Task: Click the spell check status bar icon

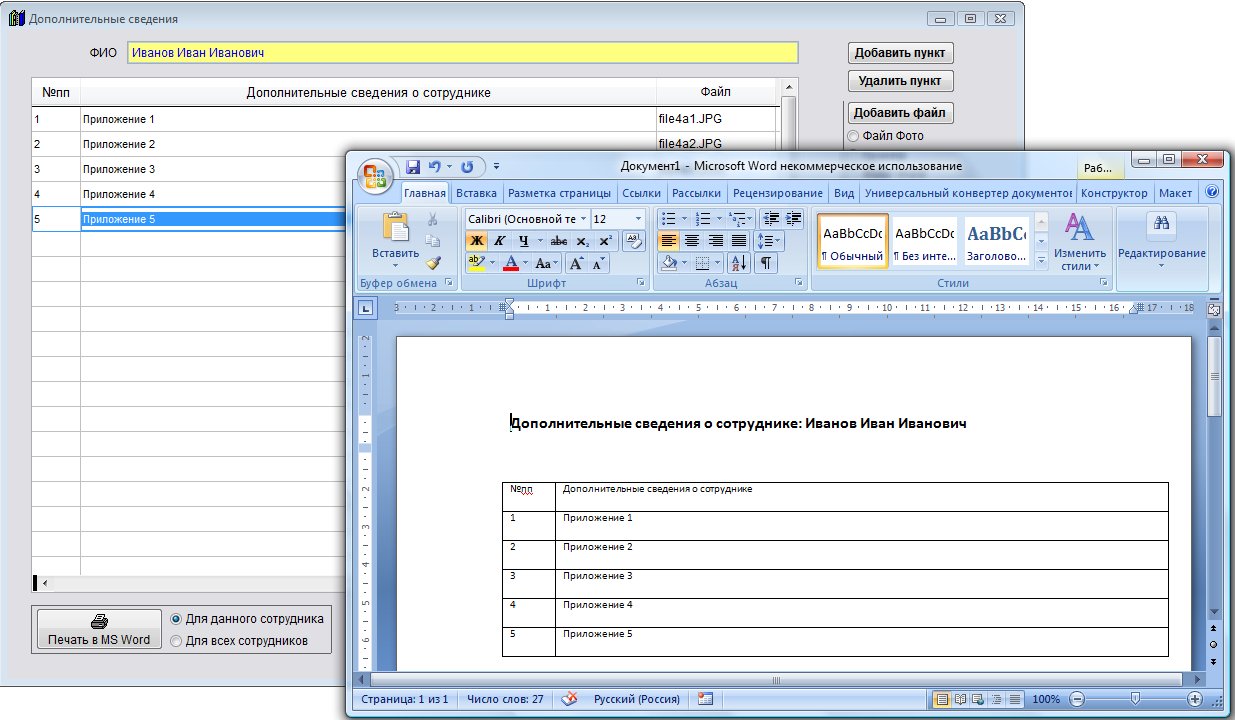Action: (x=569, y=699)
